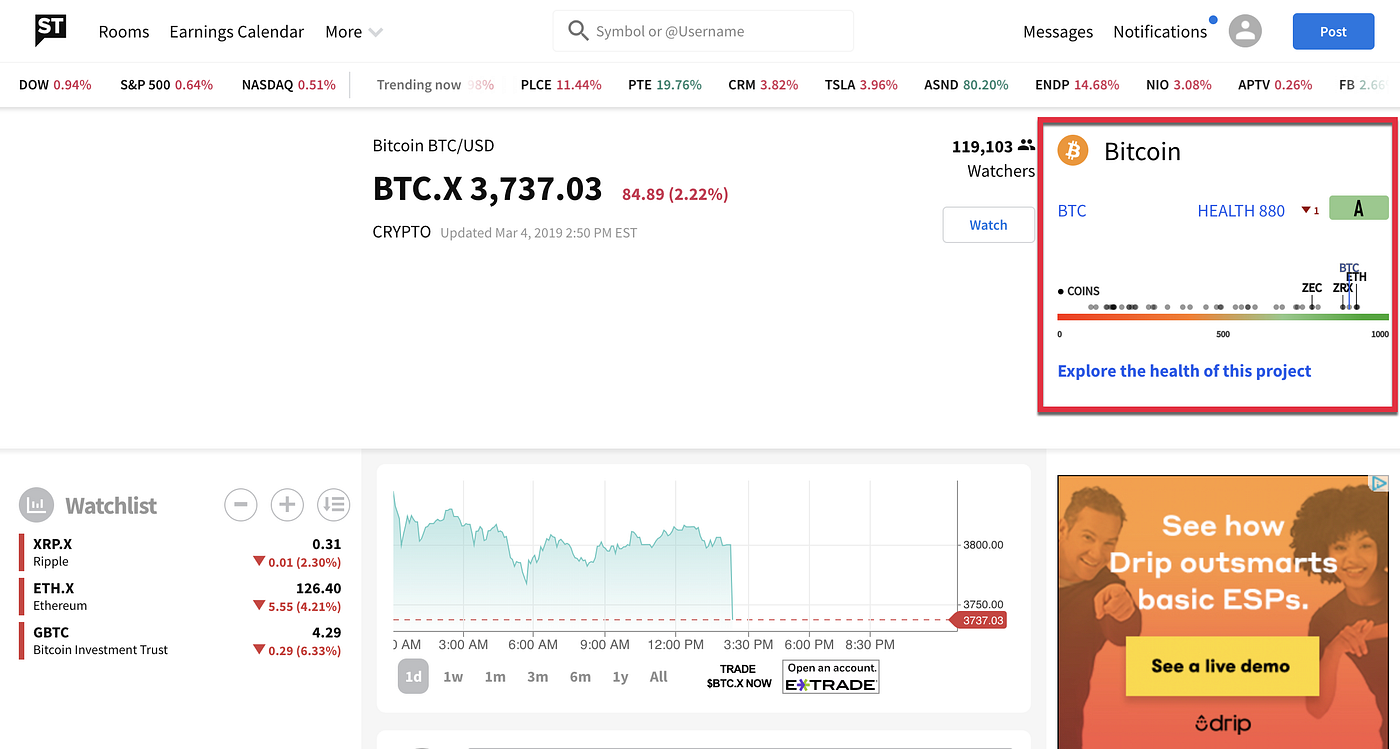Click the 3737.03 price tag on chart

point(980,621)
